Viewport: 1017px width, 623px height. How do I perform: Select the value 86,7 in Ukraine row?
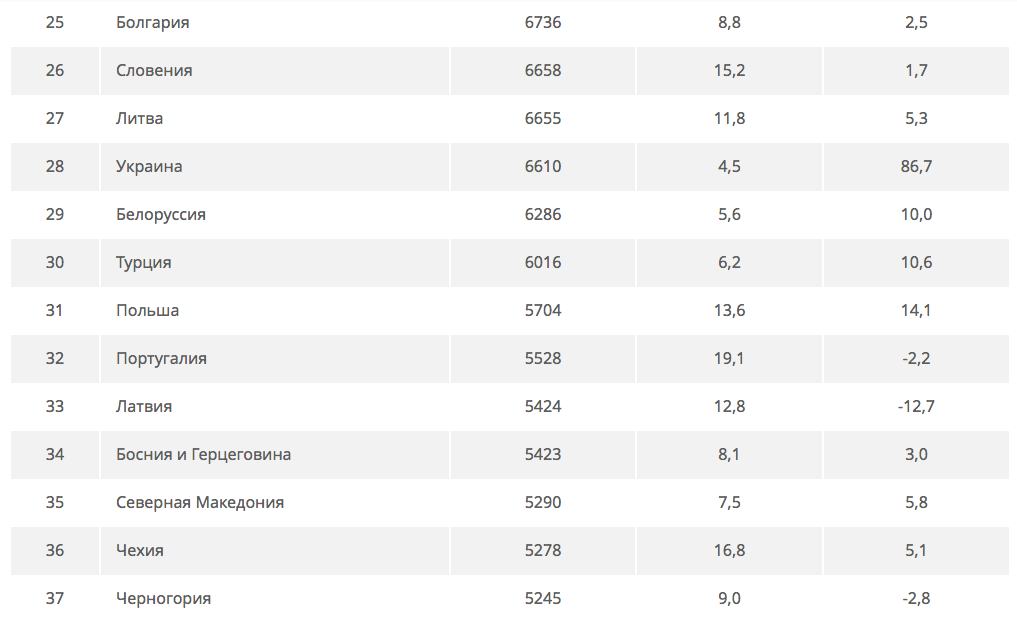pos(916,167)
